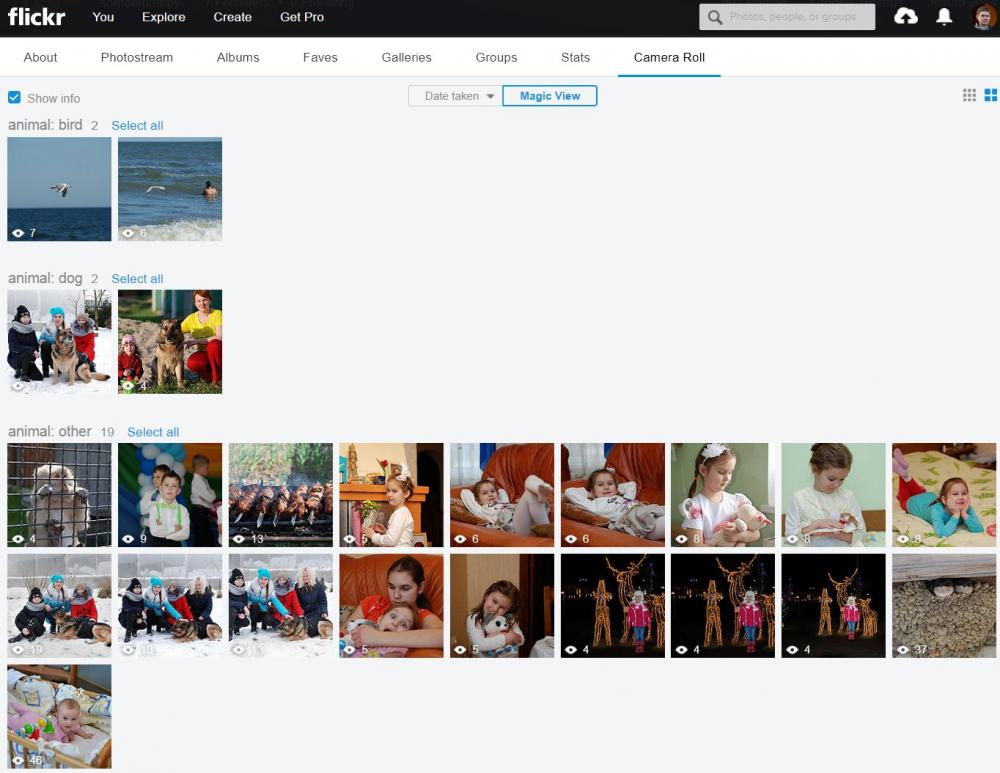The height and width of the screenshot is (773, 1000).
Task: Open the grilled skewers photo with 13 views
Action: 281,495
